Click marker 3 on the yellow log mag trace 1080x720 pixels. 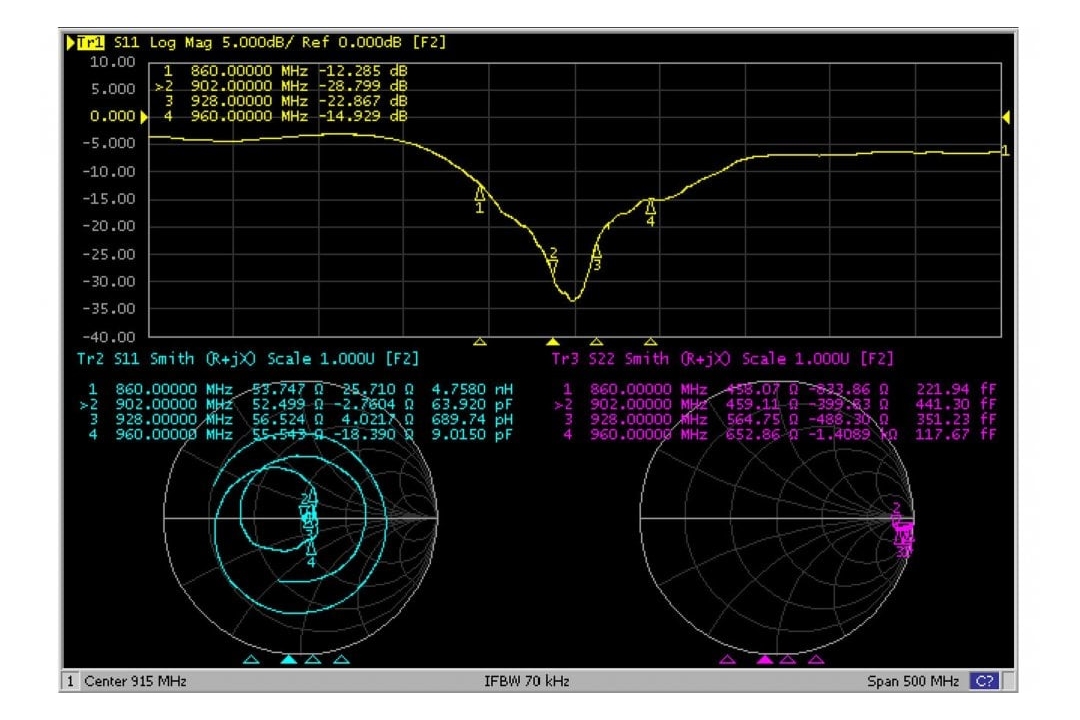tap(597, 253)
